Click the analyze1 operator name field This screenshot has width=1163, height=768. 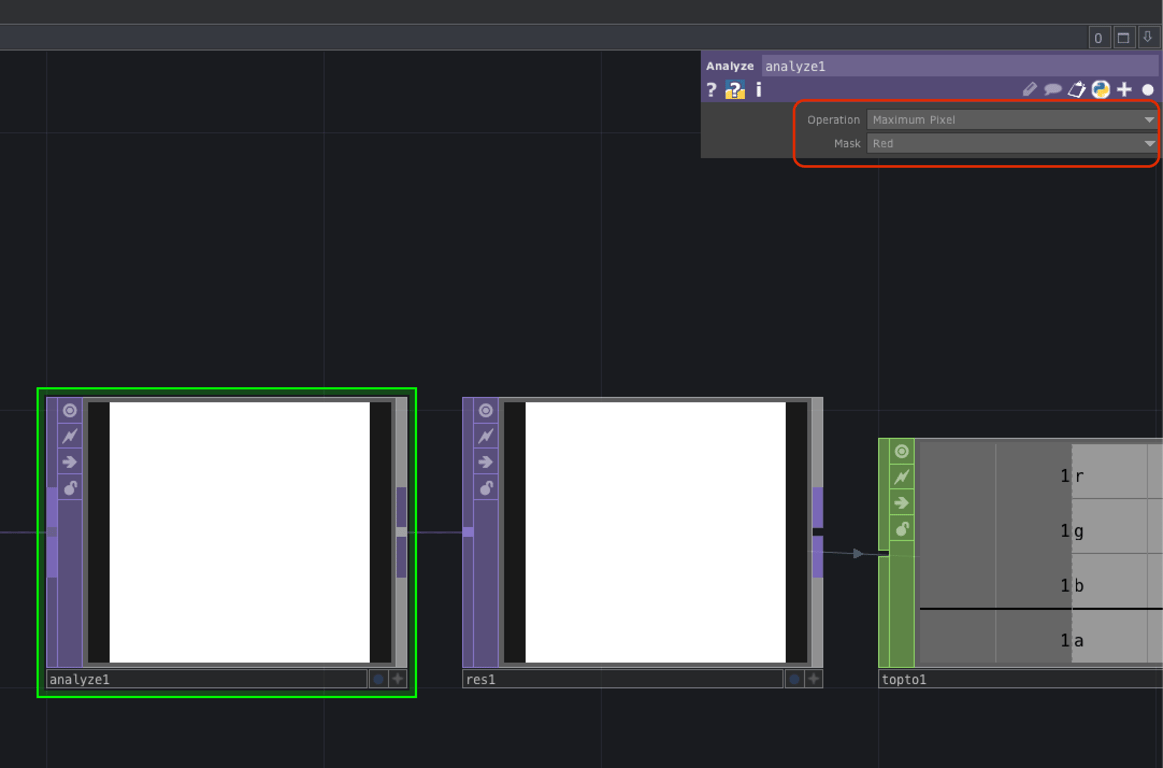[960, 66]
